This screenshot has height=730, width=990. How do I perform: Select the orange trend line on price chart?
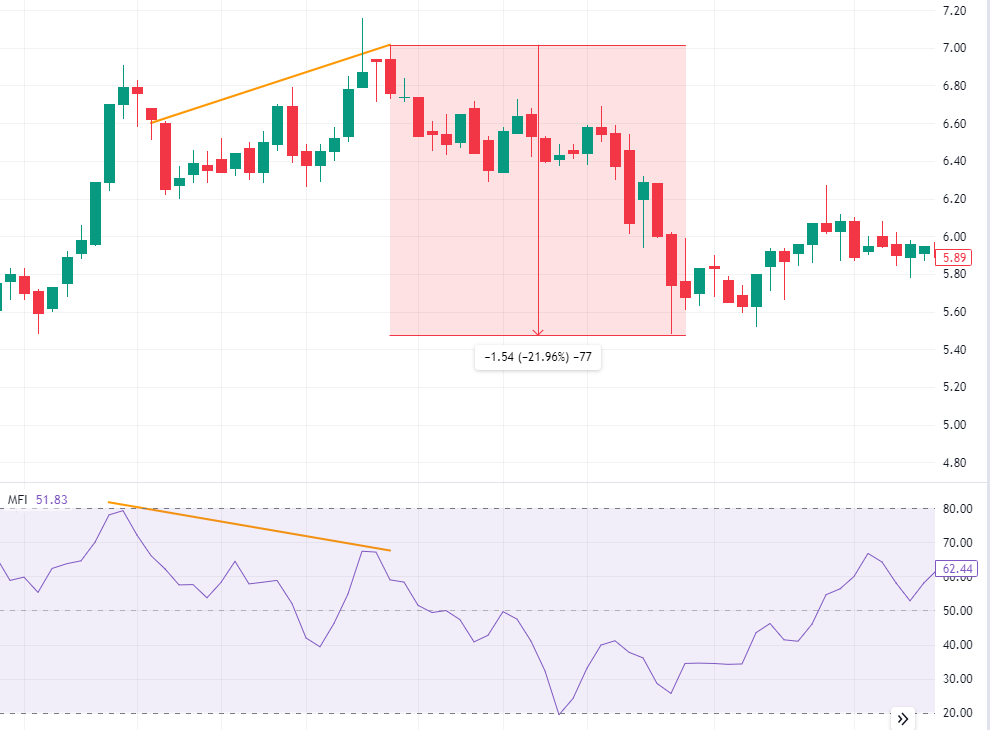point(270,83)
